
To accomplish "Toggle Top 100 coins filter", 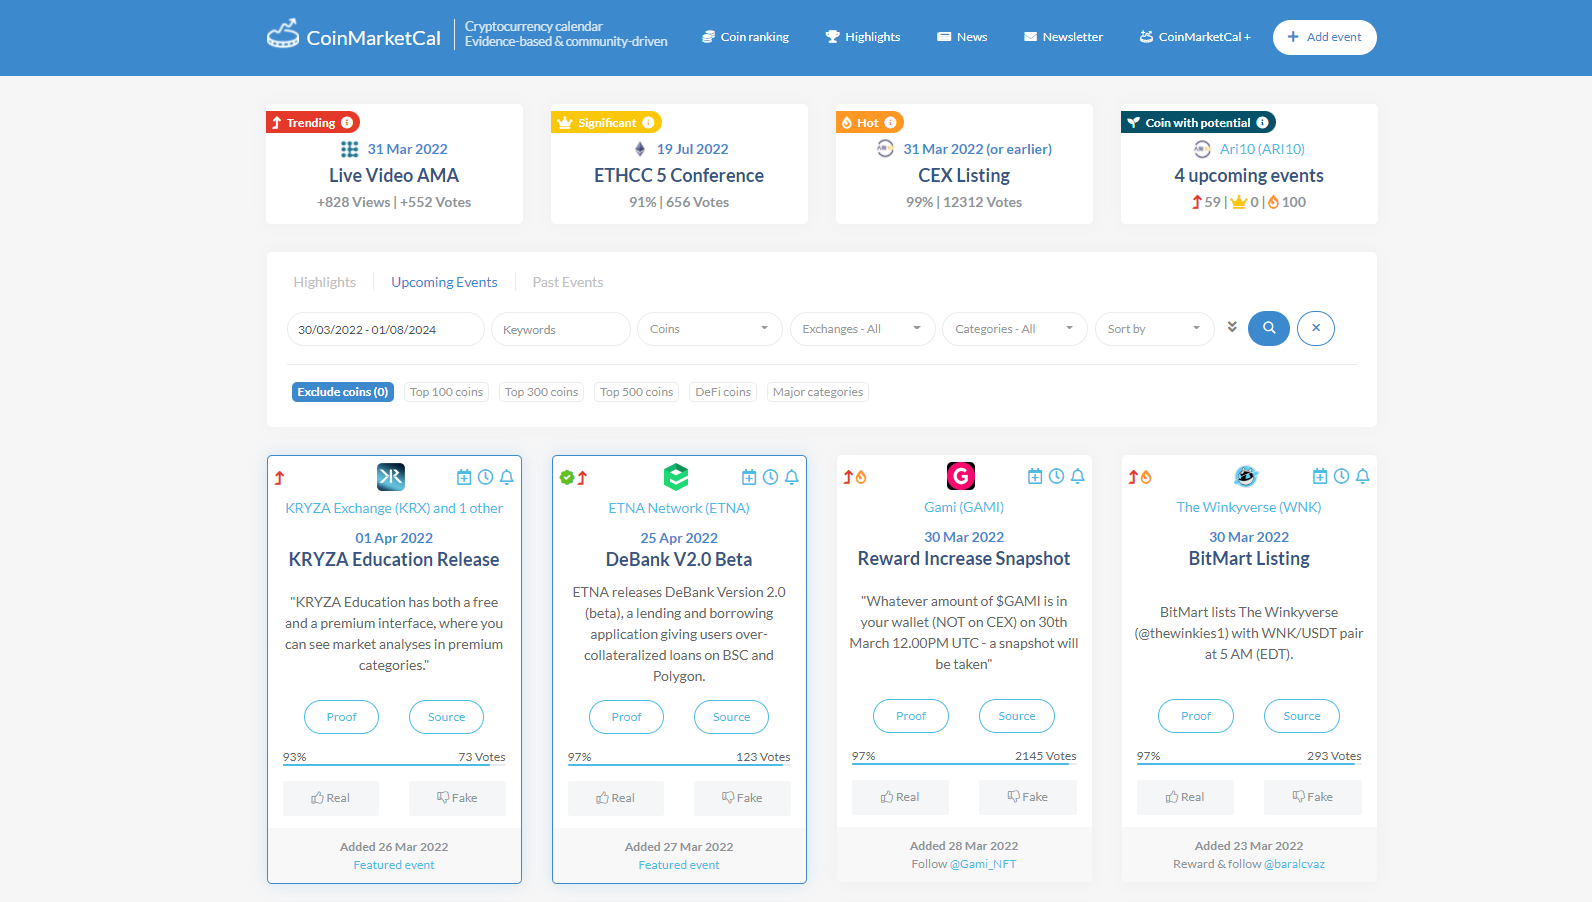I will click(x=446, y=392).
